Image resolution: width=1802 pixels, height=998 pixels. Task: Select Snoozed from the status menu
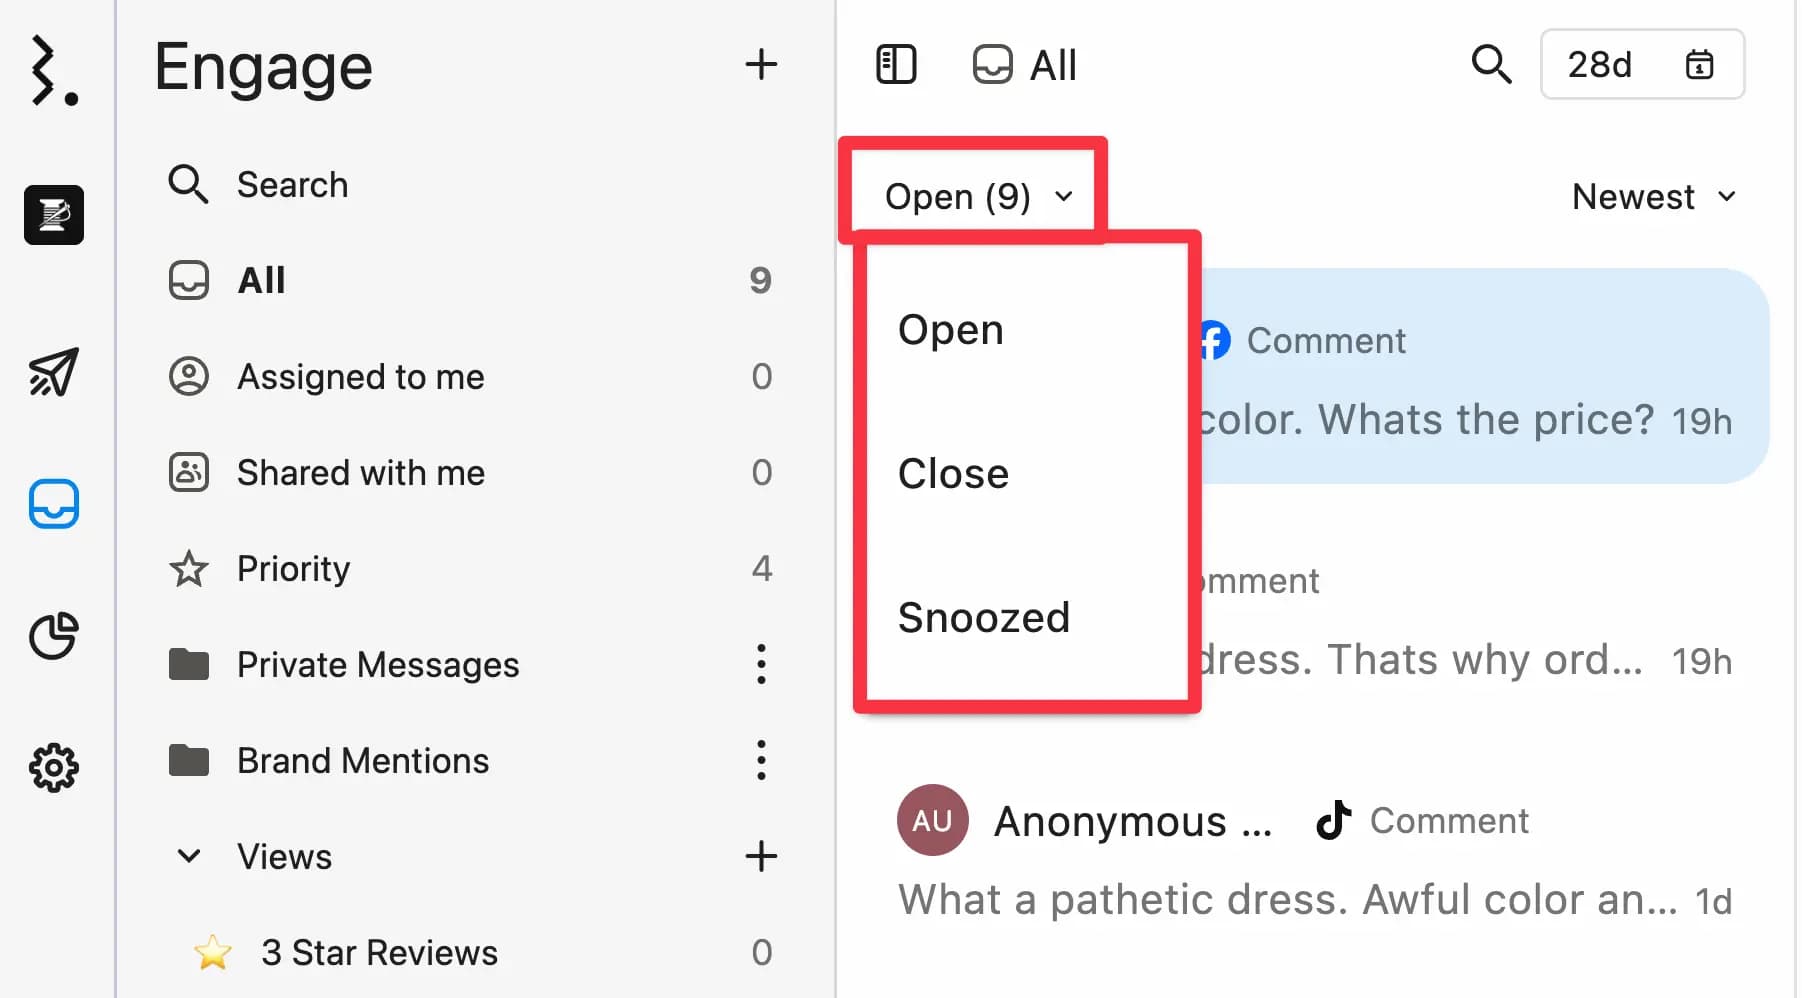tap(983, 618)
